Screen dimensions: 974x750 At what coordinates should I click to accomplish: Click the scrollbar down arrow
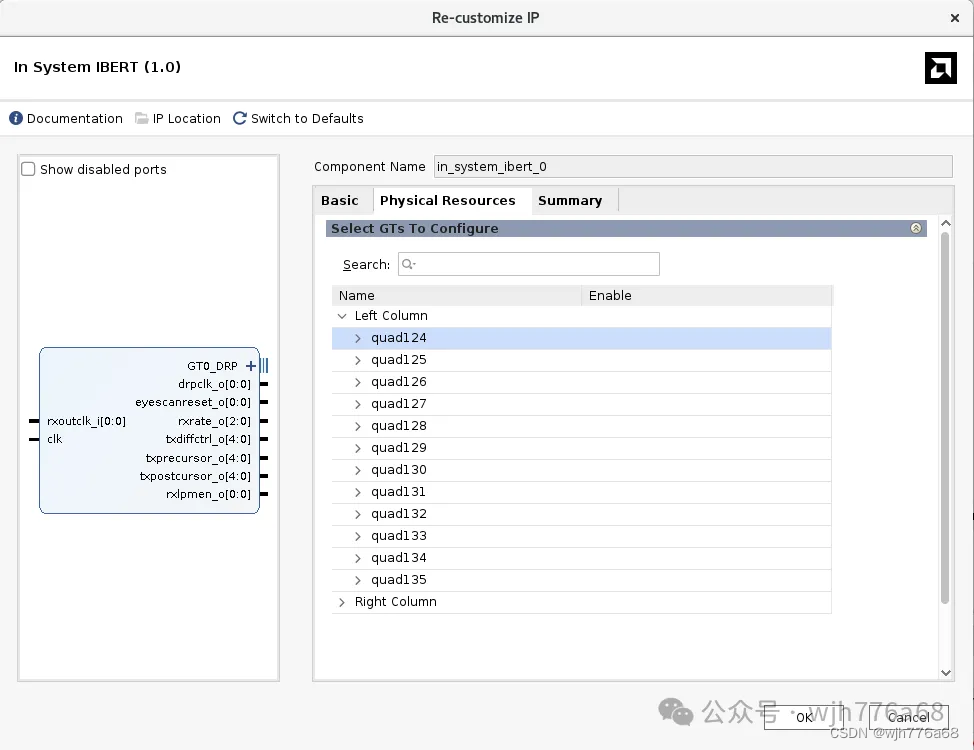point(945,672)
